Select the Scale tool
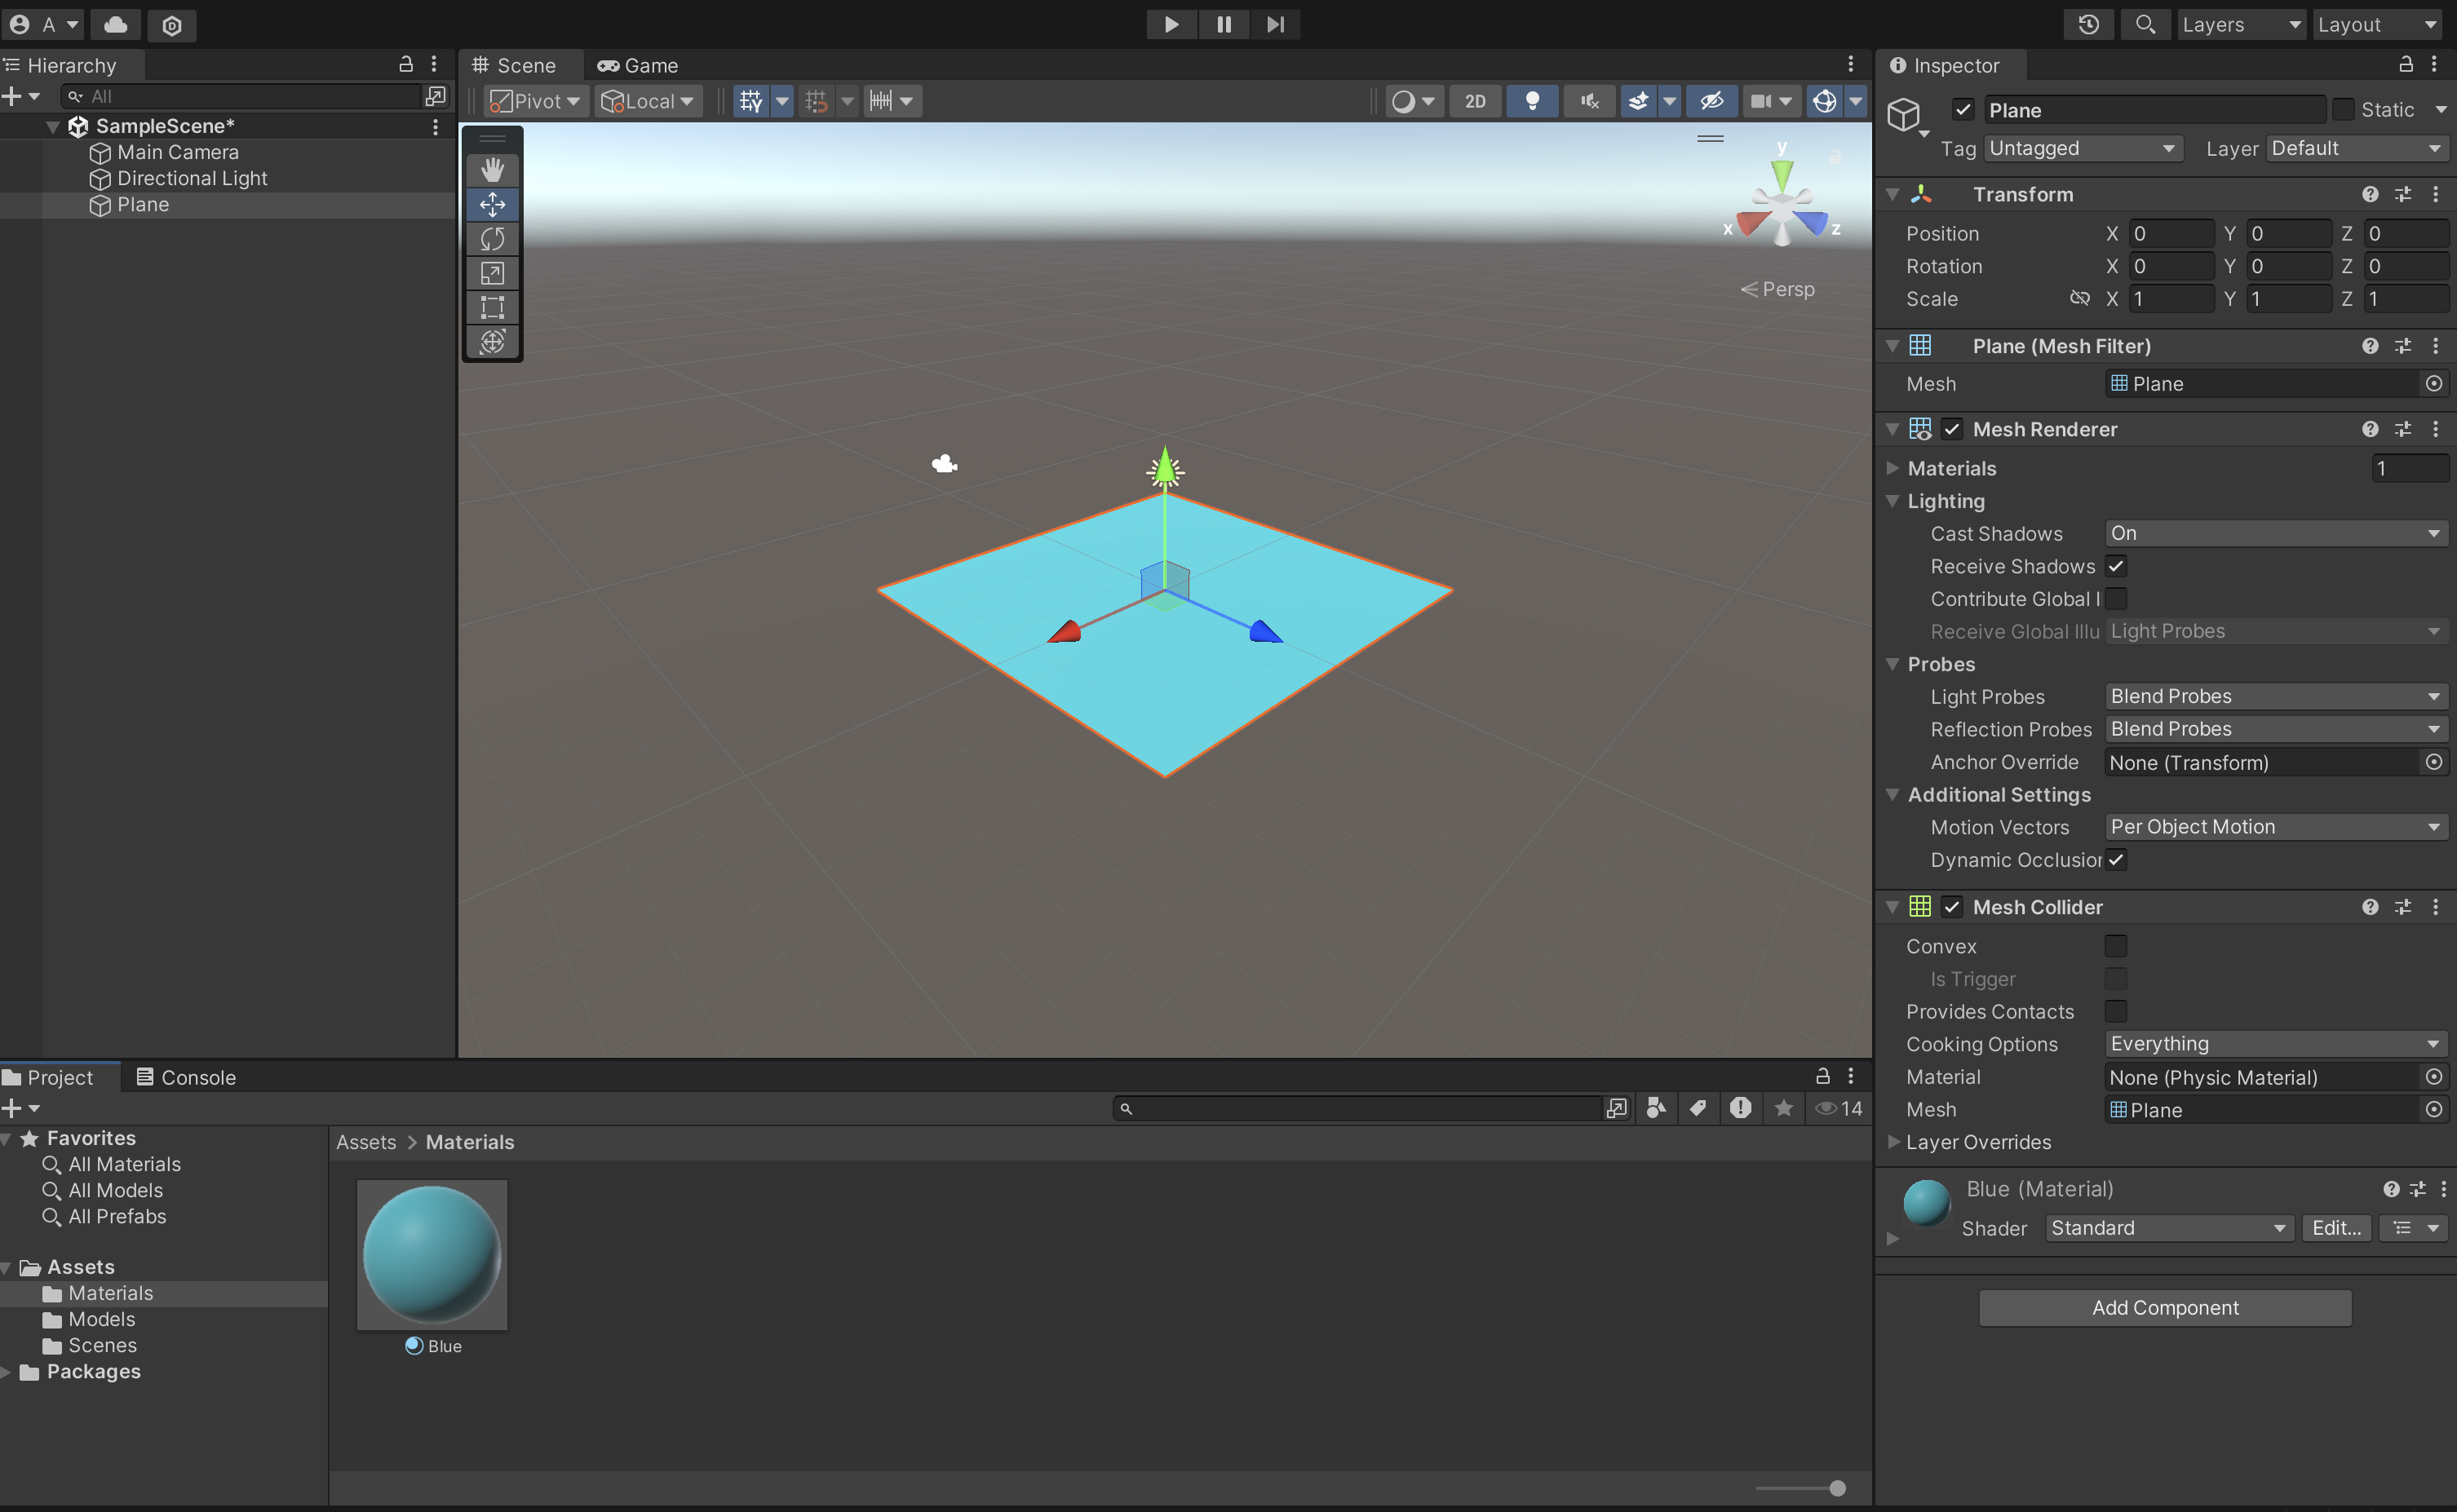Screen dimensions: 2457x1512 492,273
